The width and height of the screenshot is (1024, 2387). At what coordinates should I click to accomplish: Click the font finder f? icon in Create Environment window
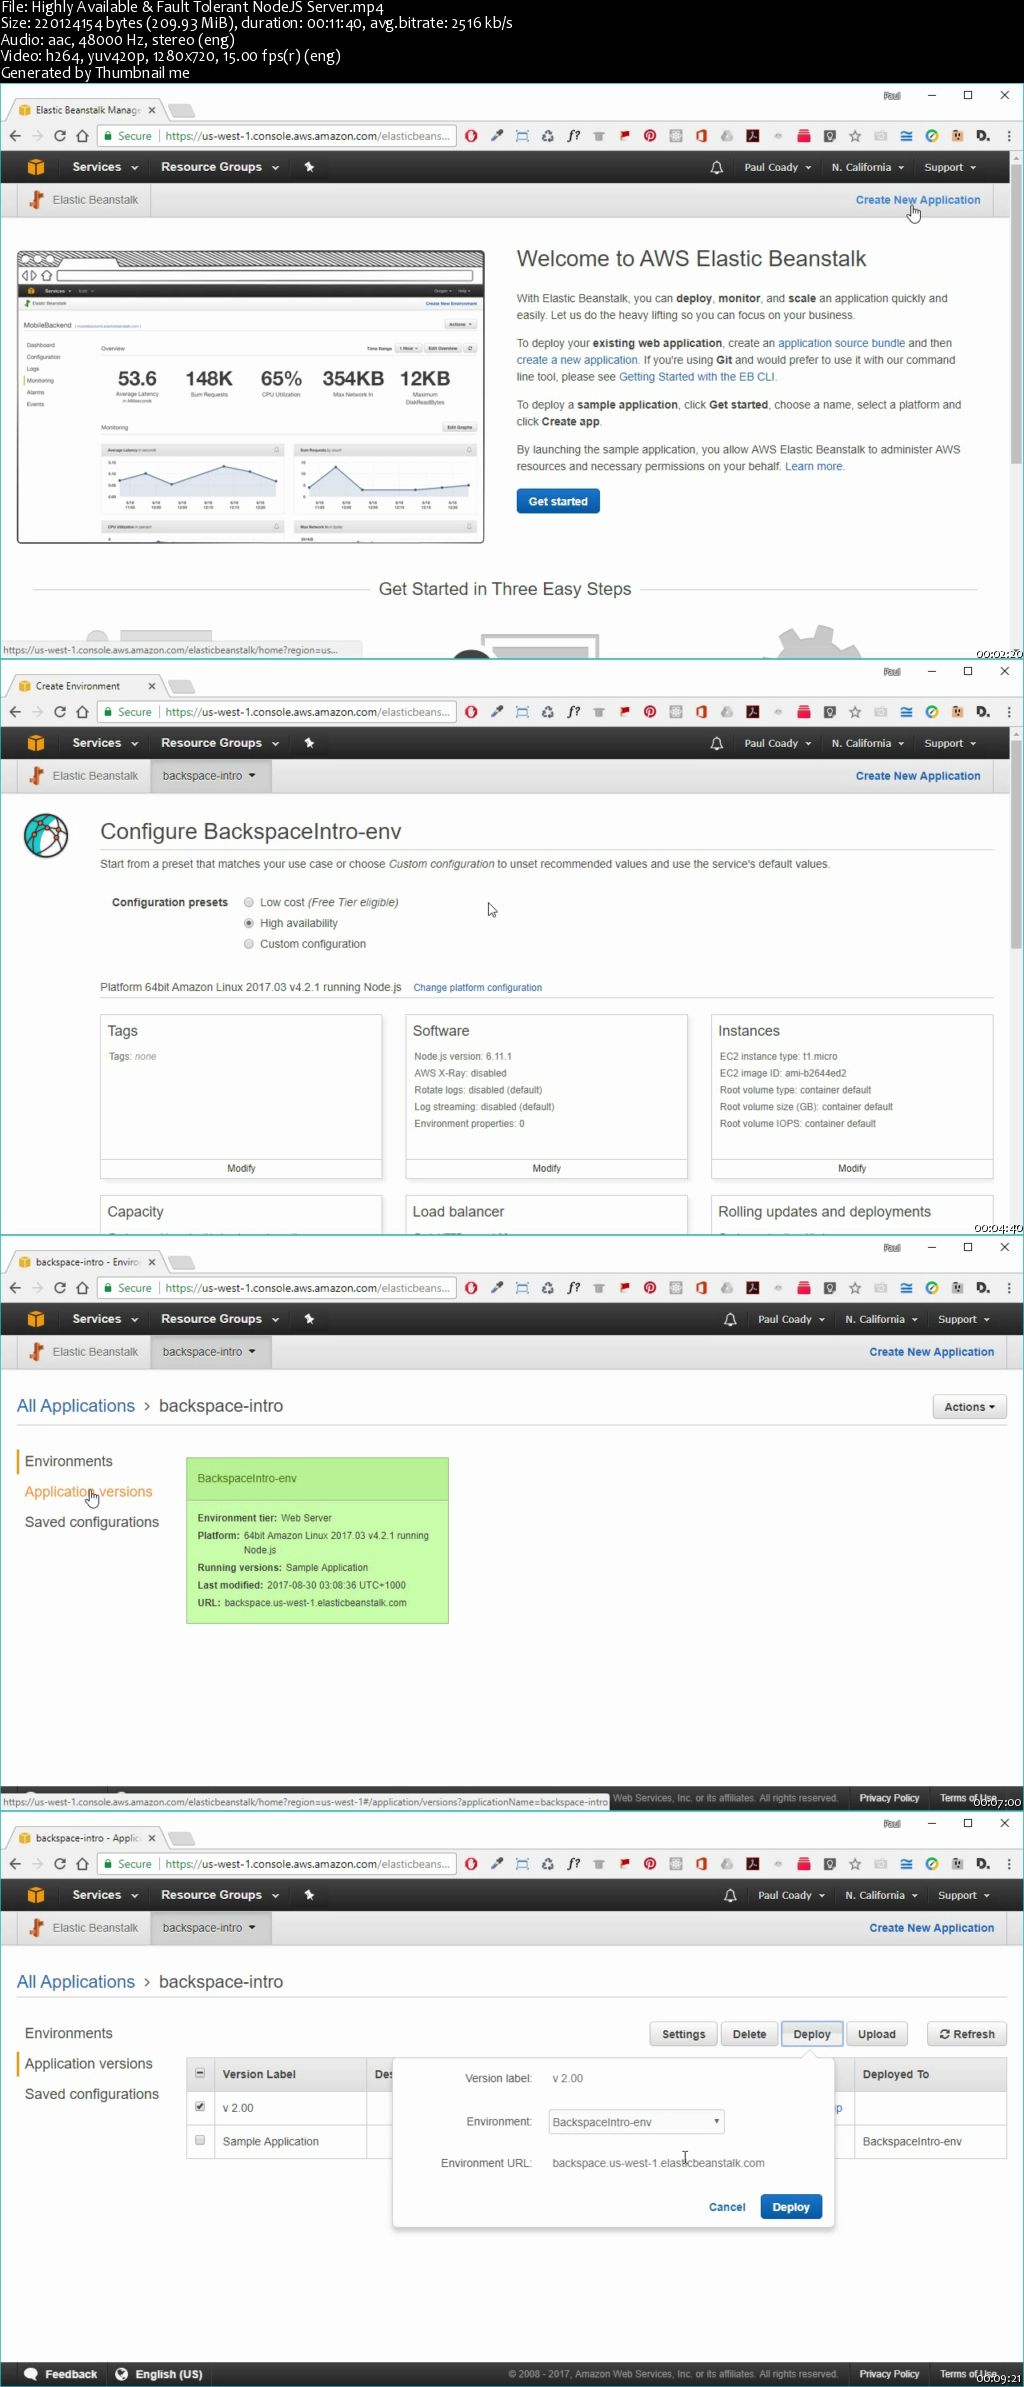(x=573, y=712)
